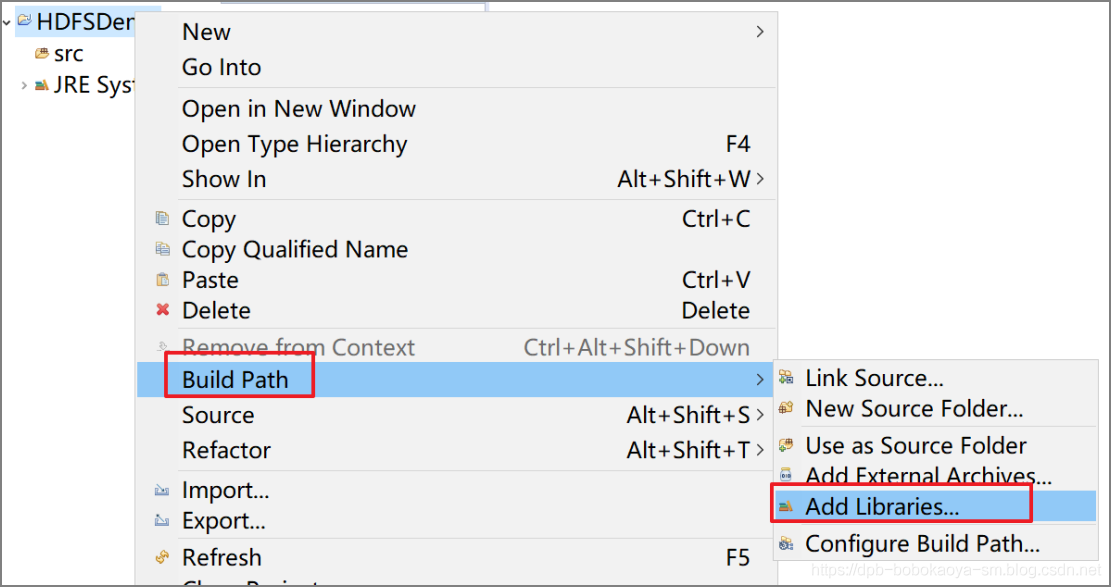Click the Copy icon in context menu
Viewport: 1111px width, 588px height.
(x=162, y=219)
